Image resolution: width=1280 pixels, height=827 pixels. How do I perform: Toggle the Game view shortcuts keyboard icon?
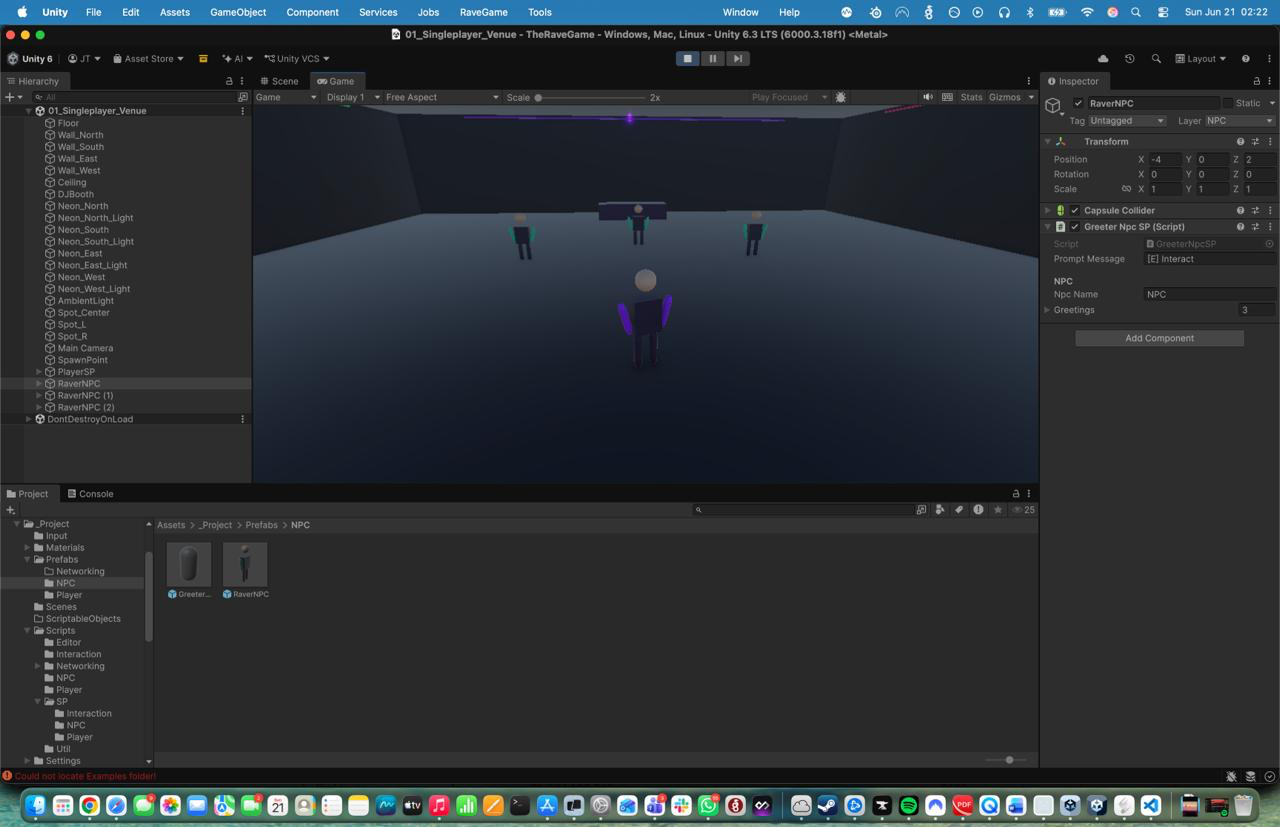(x=947, y=97)
